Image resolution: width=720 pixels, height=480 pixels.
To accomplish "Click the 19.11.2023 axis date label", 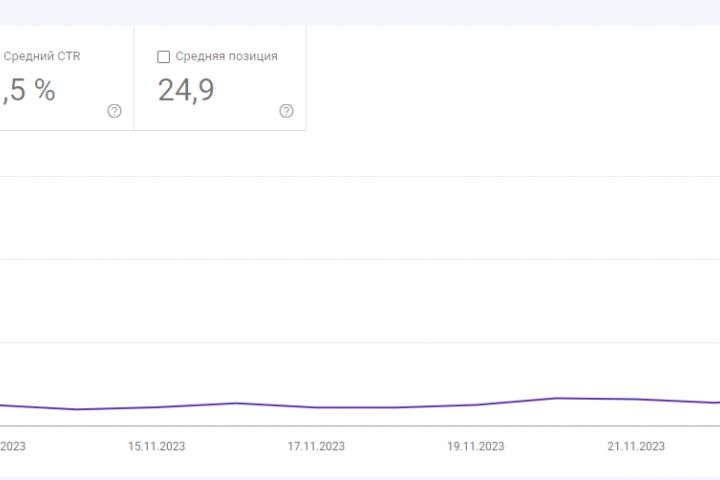I will coord(476,447).
